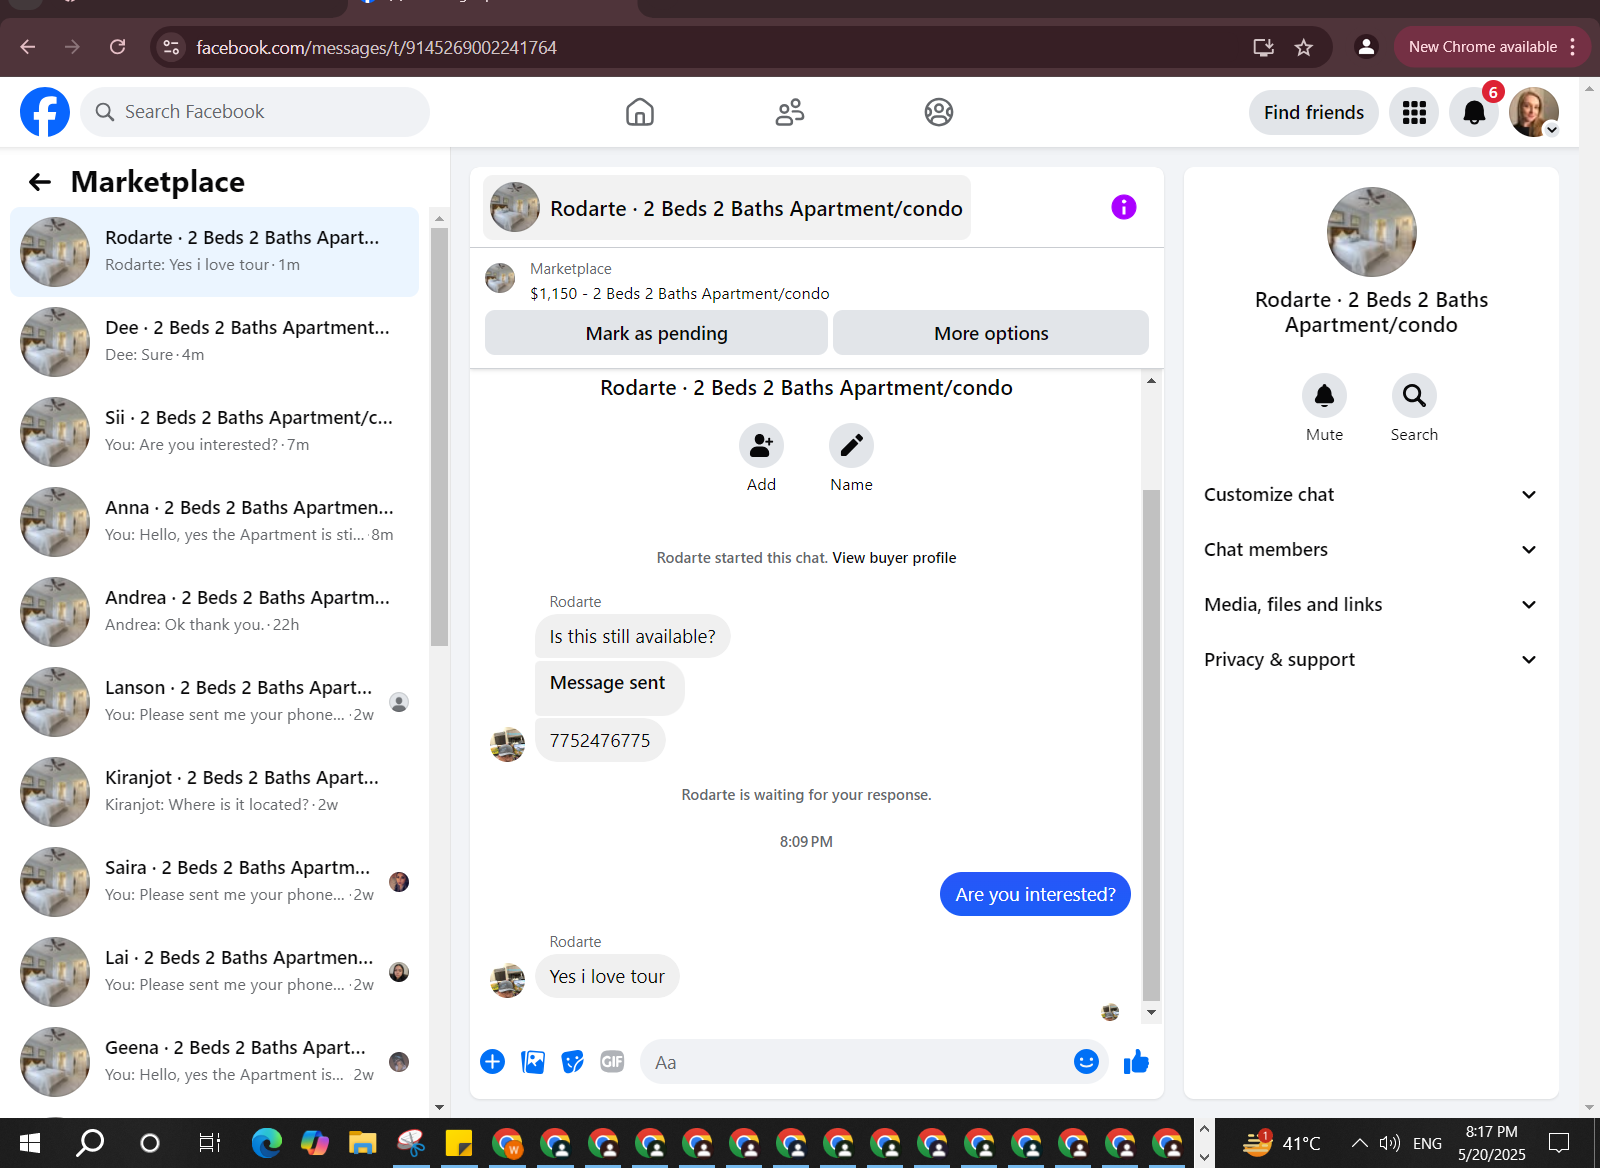
Task: Click Find friends button
Action: (x=1314, y=112)
